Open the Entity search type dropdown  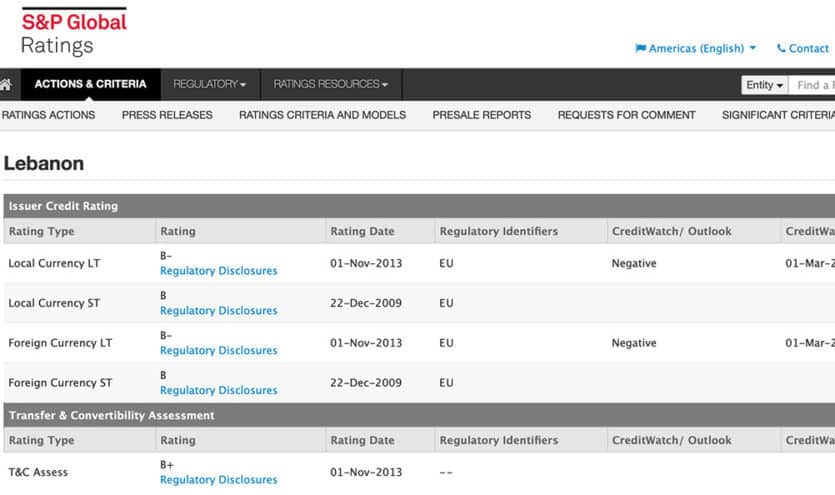click(765, 85)
